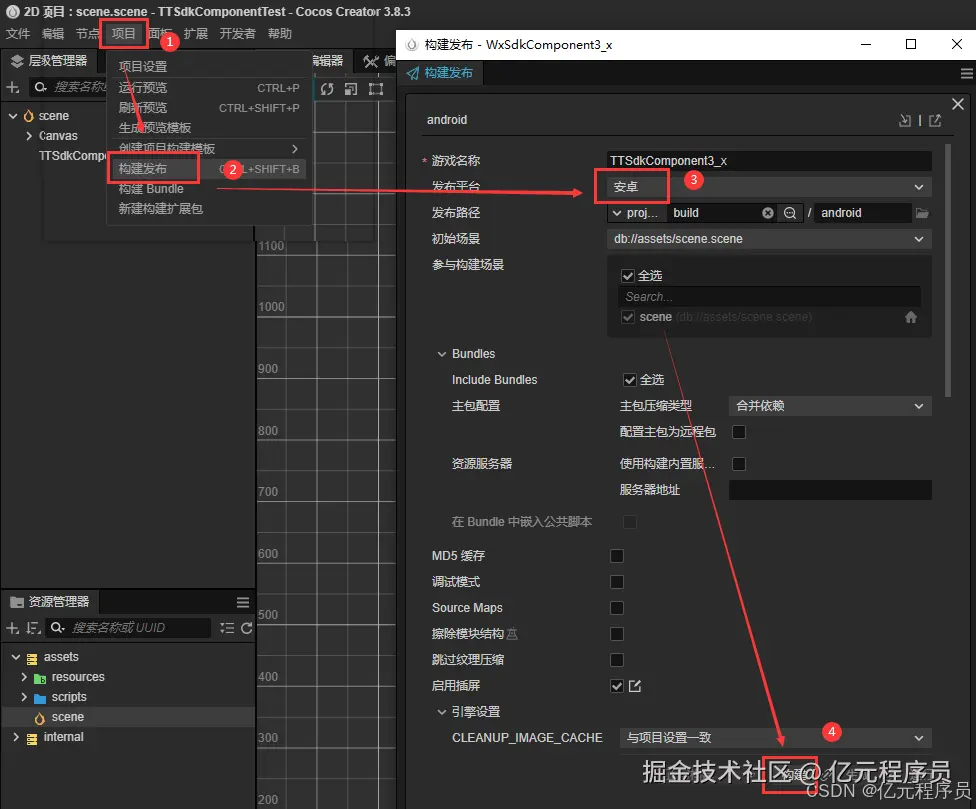The height and width of the screenshot is (809, 976).
Task: Expand the Canvas node
Action: click(x=29, y=136)
